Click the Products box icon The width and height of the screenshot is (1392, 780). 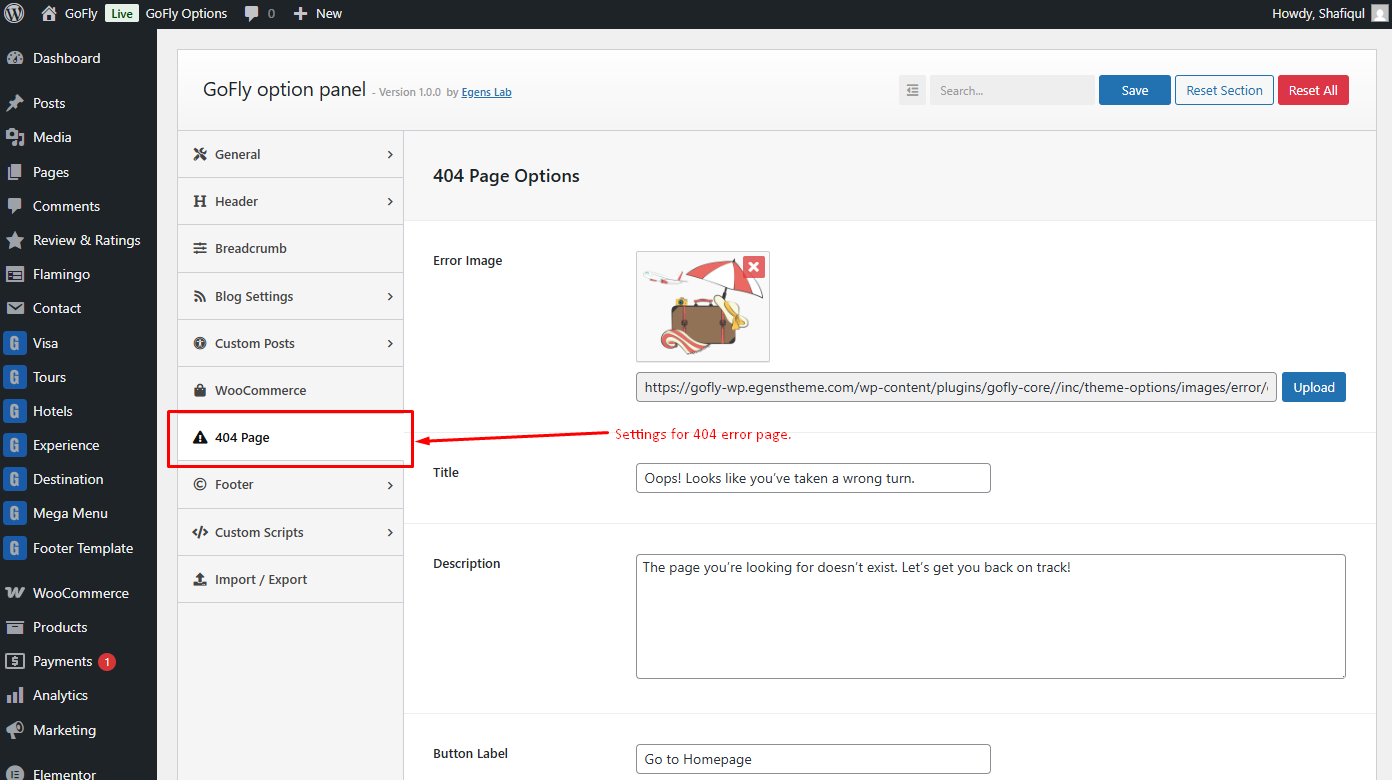(15, 627)
